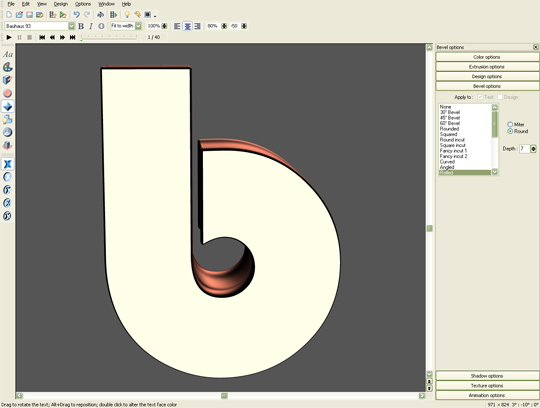The height and width of the screenshot is (408, 540).
Task: Expand the Design options panel
Action: (487, 76)
